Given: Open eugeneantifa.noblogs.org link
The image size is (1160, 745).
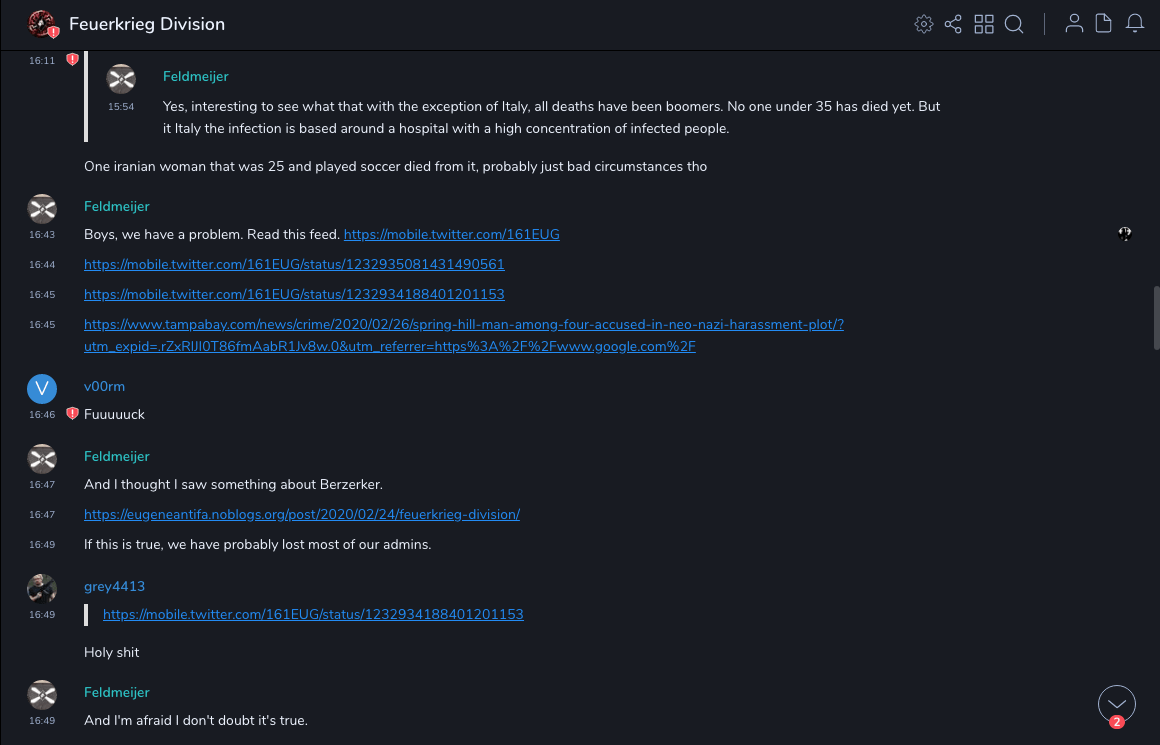Looking at the screenshot, I should [302, 514].
